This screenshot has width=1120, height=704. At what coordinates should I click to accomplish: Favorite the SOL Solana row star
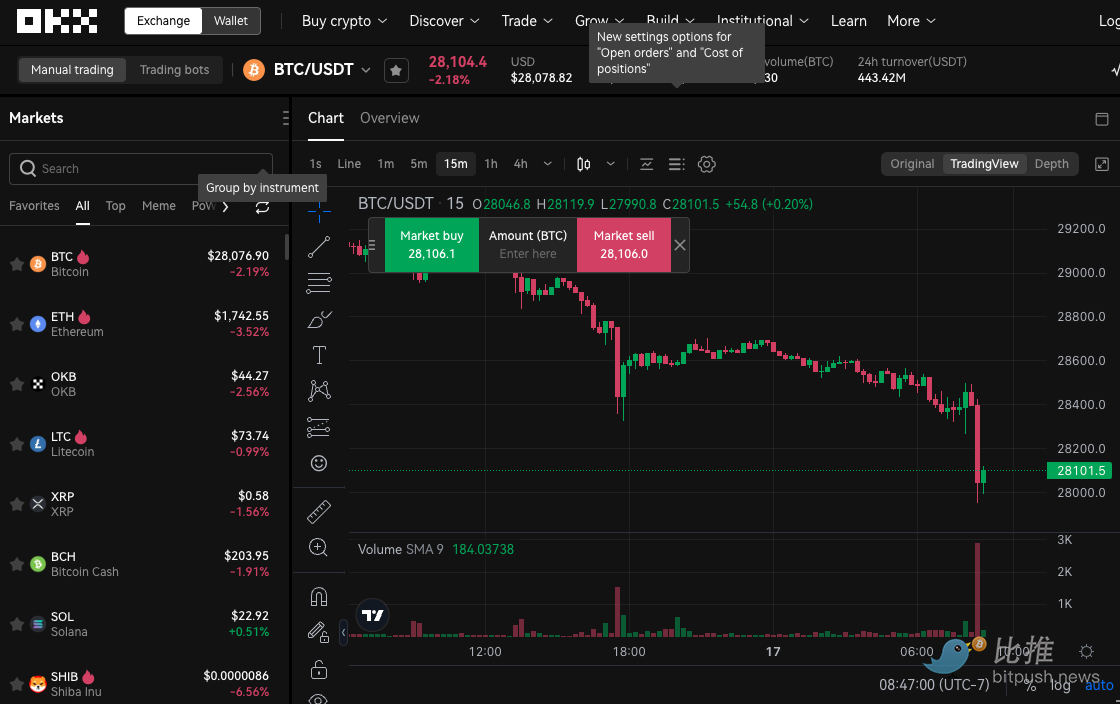click(x=16, y=624)
